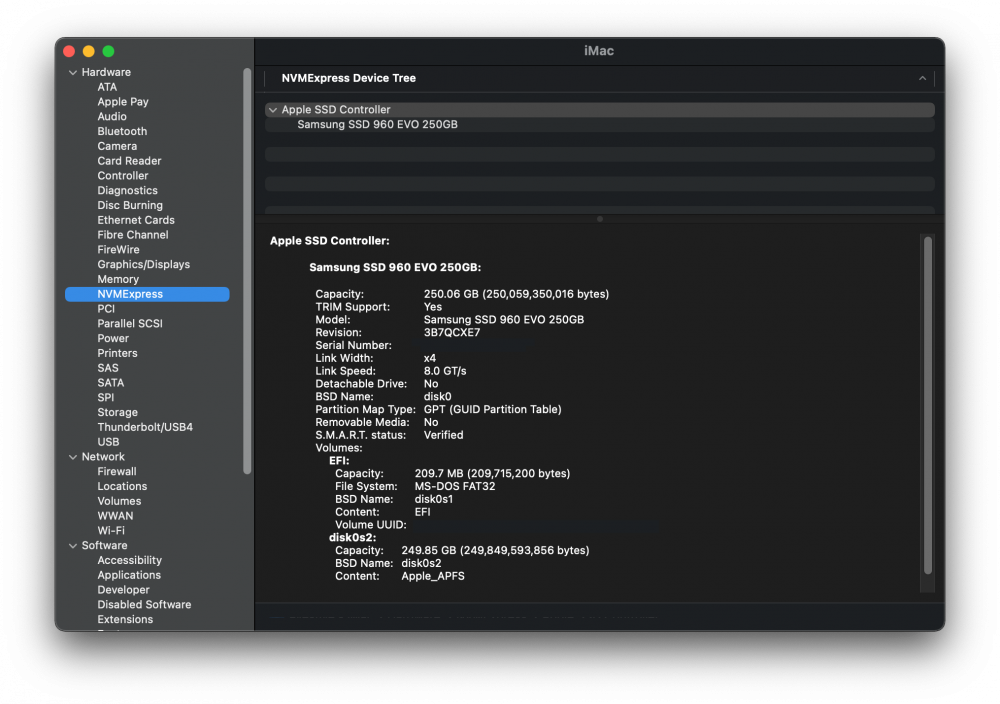Viewport: 1000px width, 704px height.
Task: Select USB in the sidebar
Action: click(x=108, y=442)
